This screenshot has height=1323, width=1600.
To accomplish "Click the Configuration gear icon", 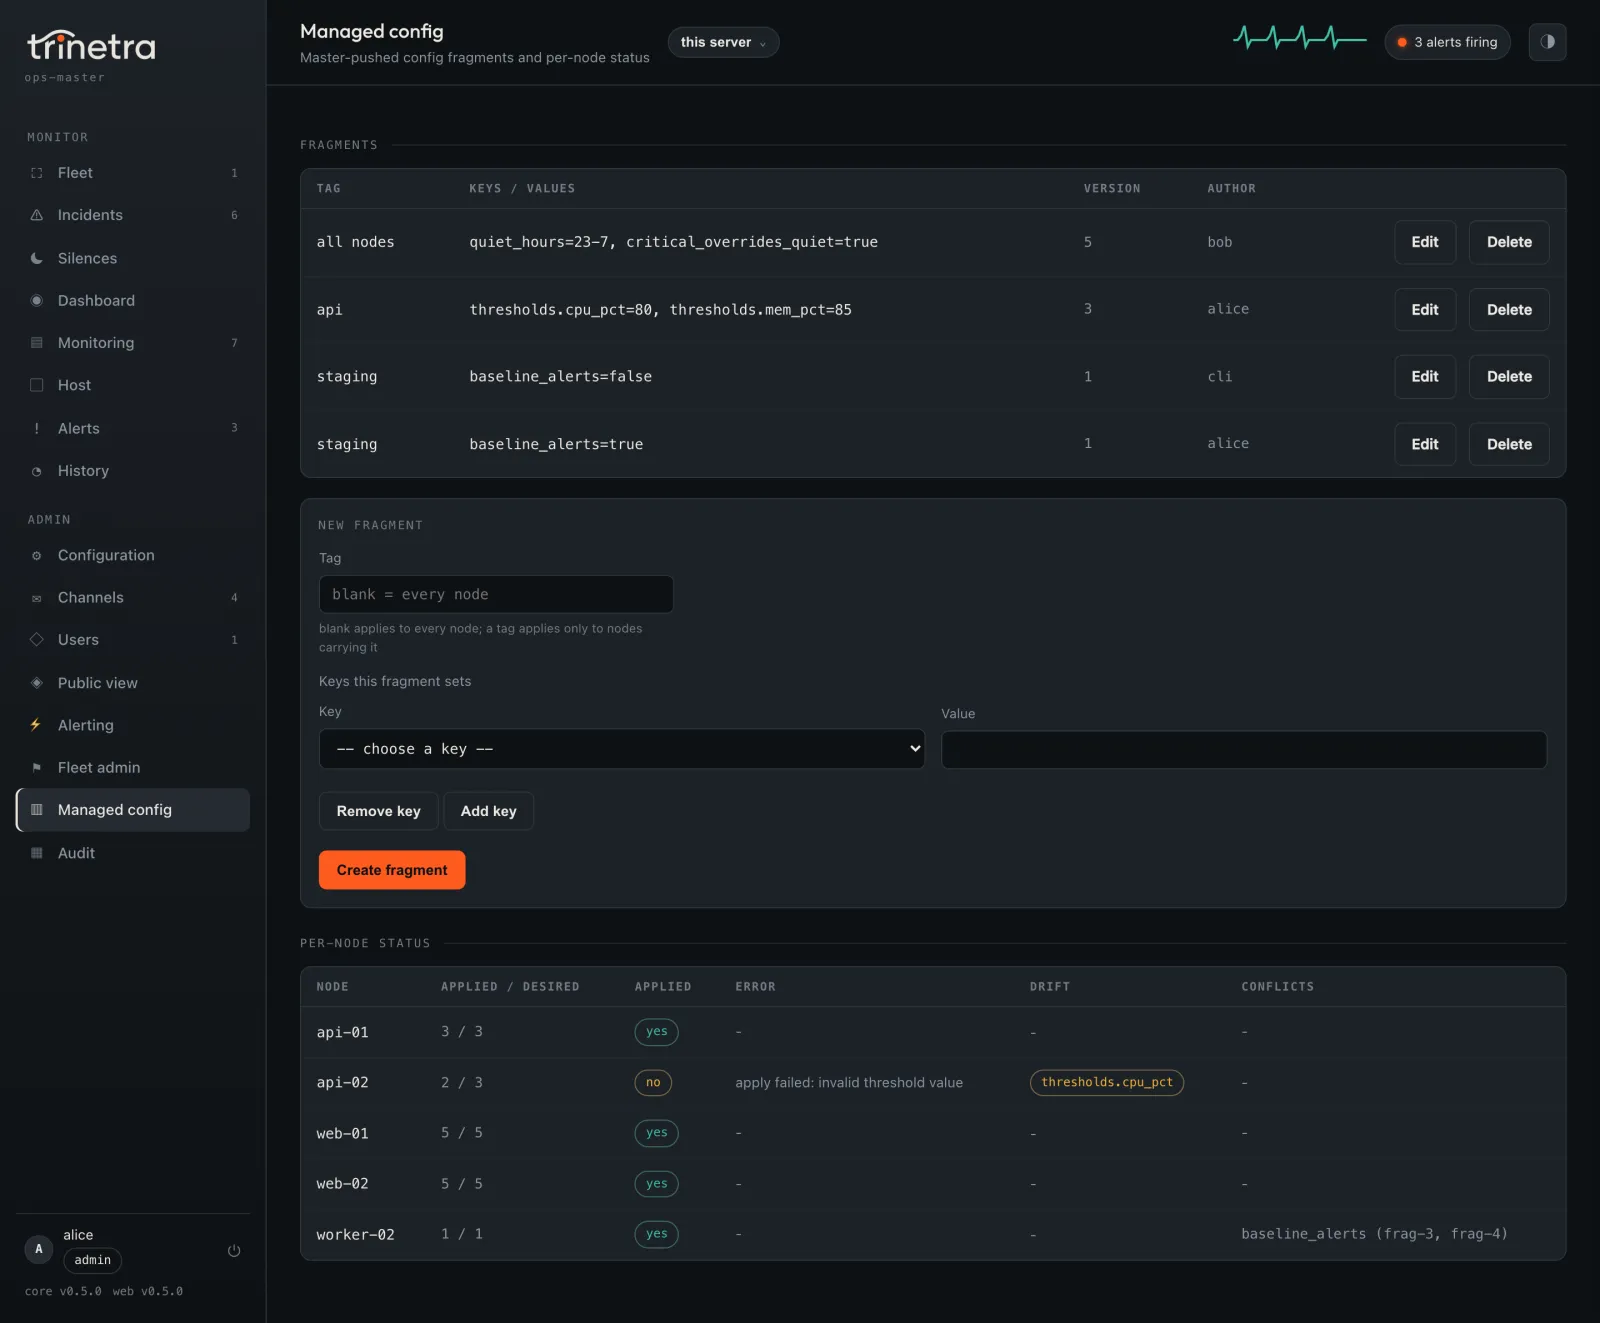I will (37, 555).
